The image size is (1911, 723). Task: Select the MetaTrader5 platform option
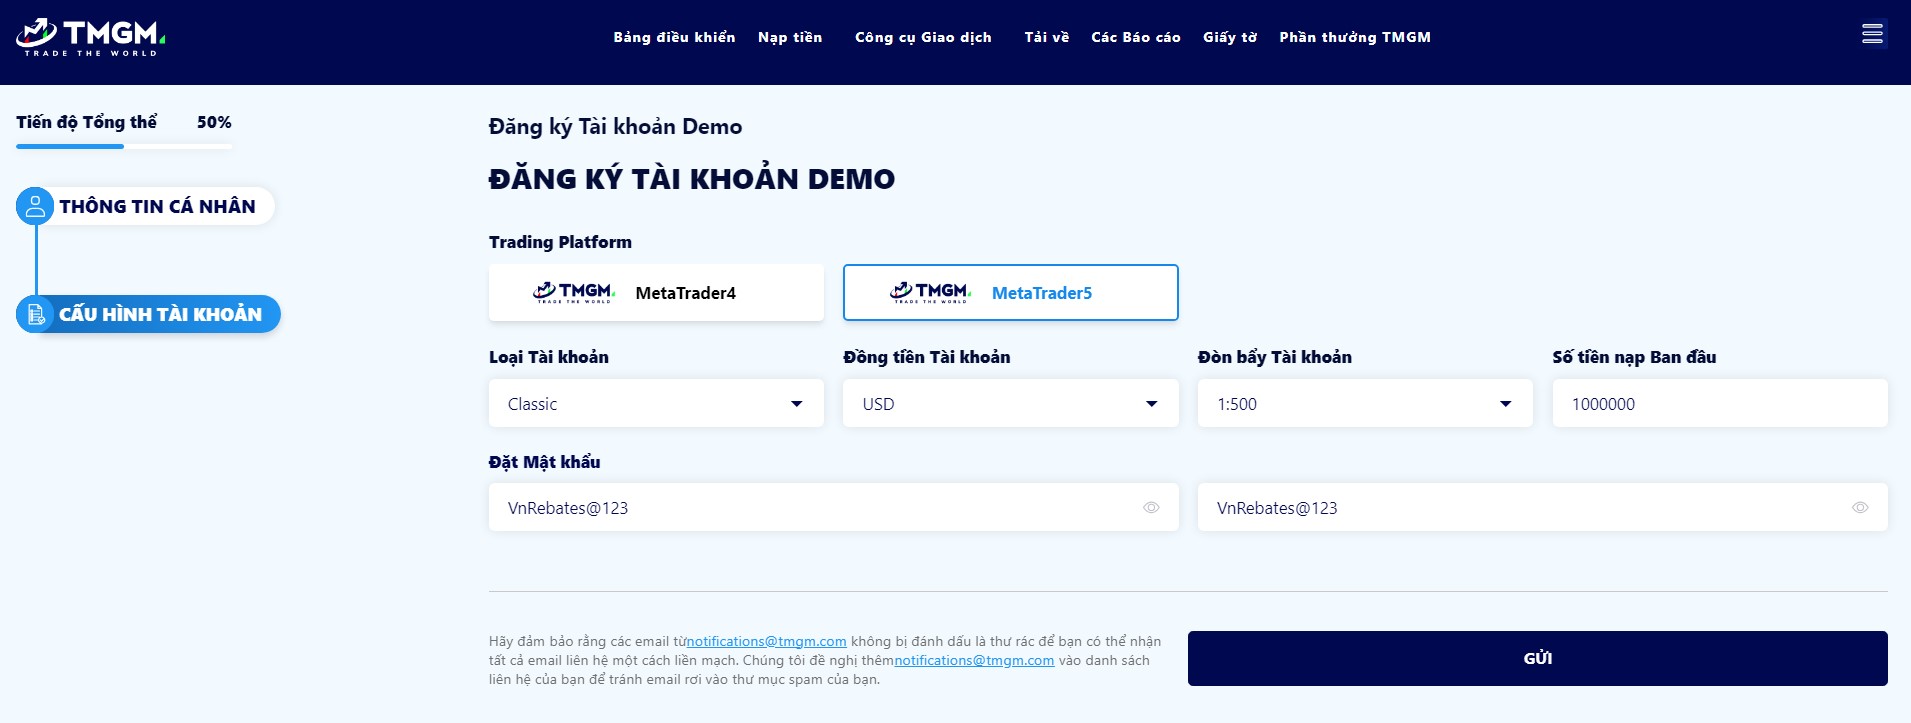pos(1011,293)
